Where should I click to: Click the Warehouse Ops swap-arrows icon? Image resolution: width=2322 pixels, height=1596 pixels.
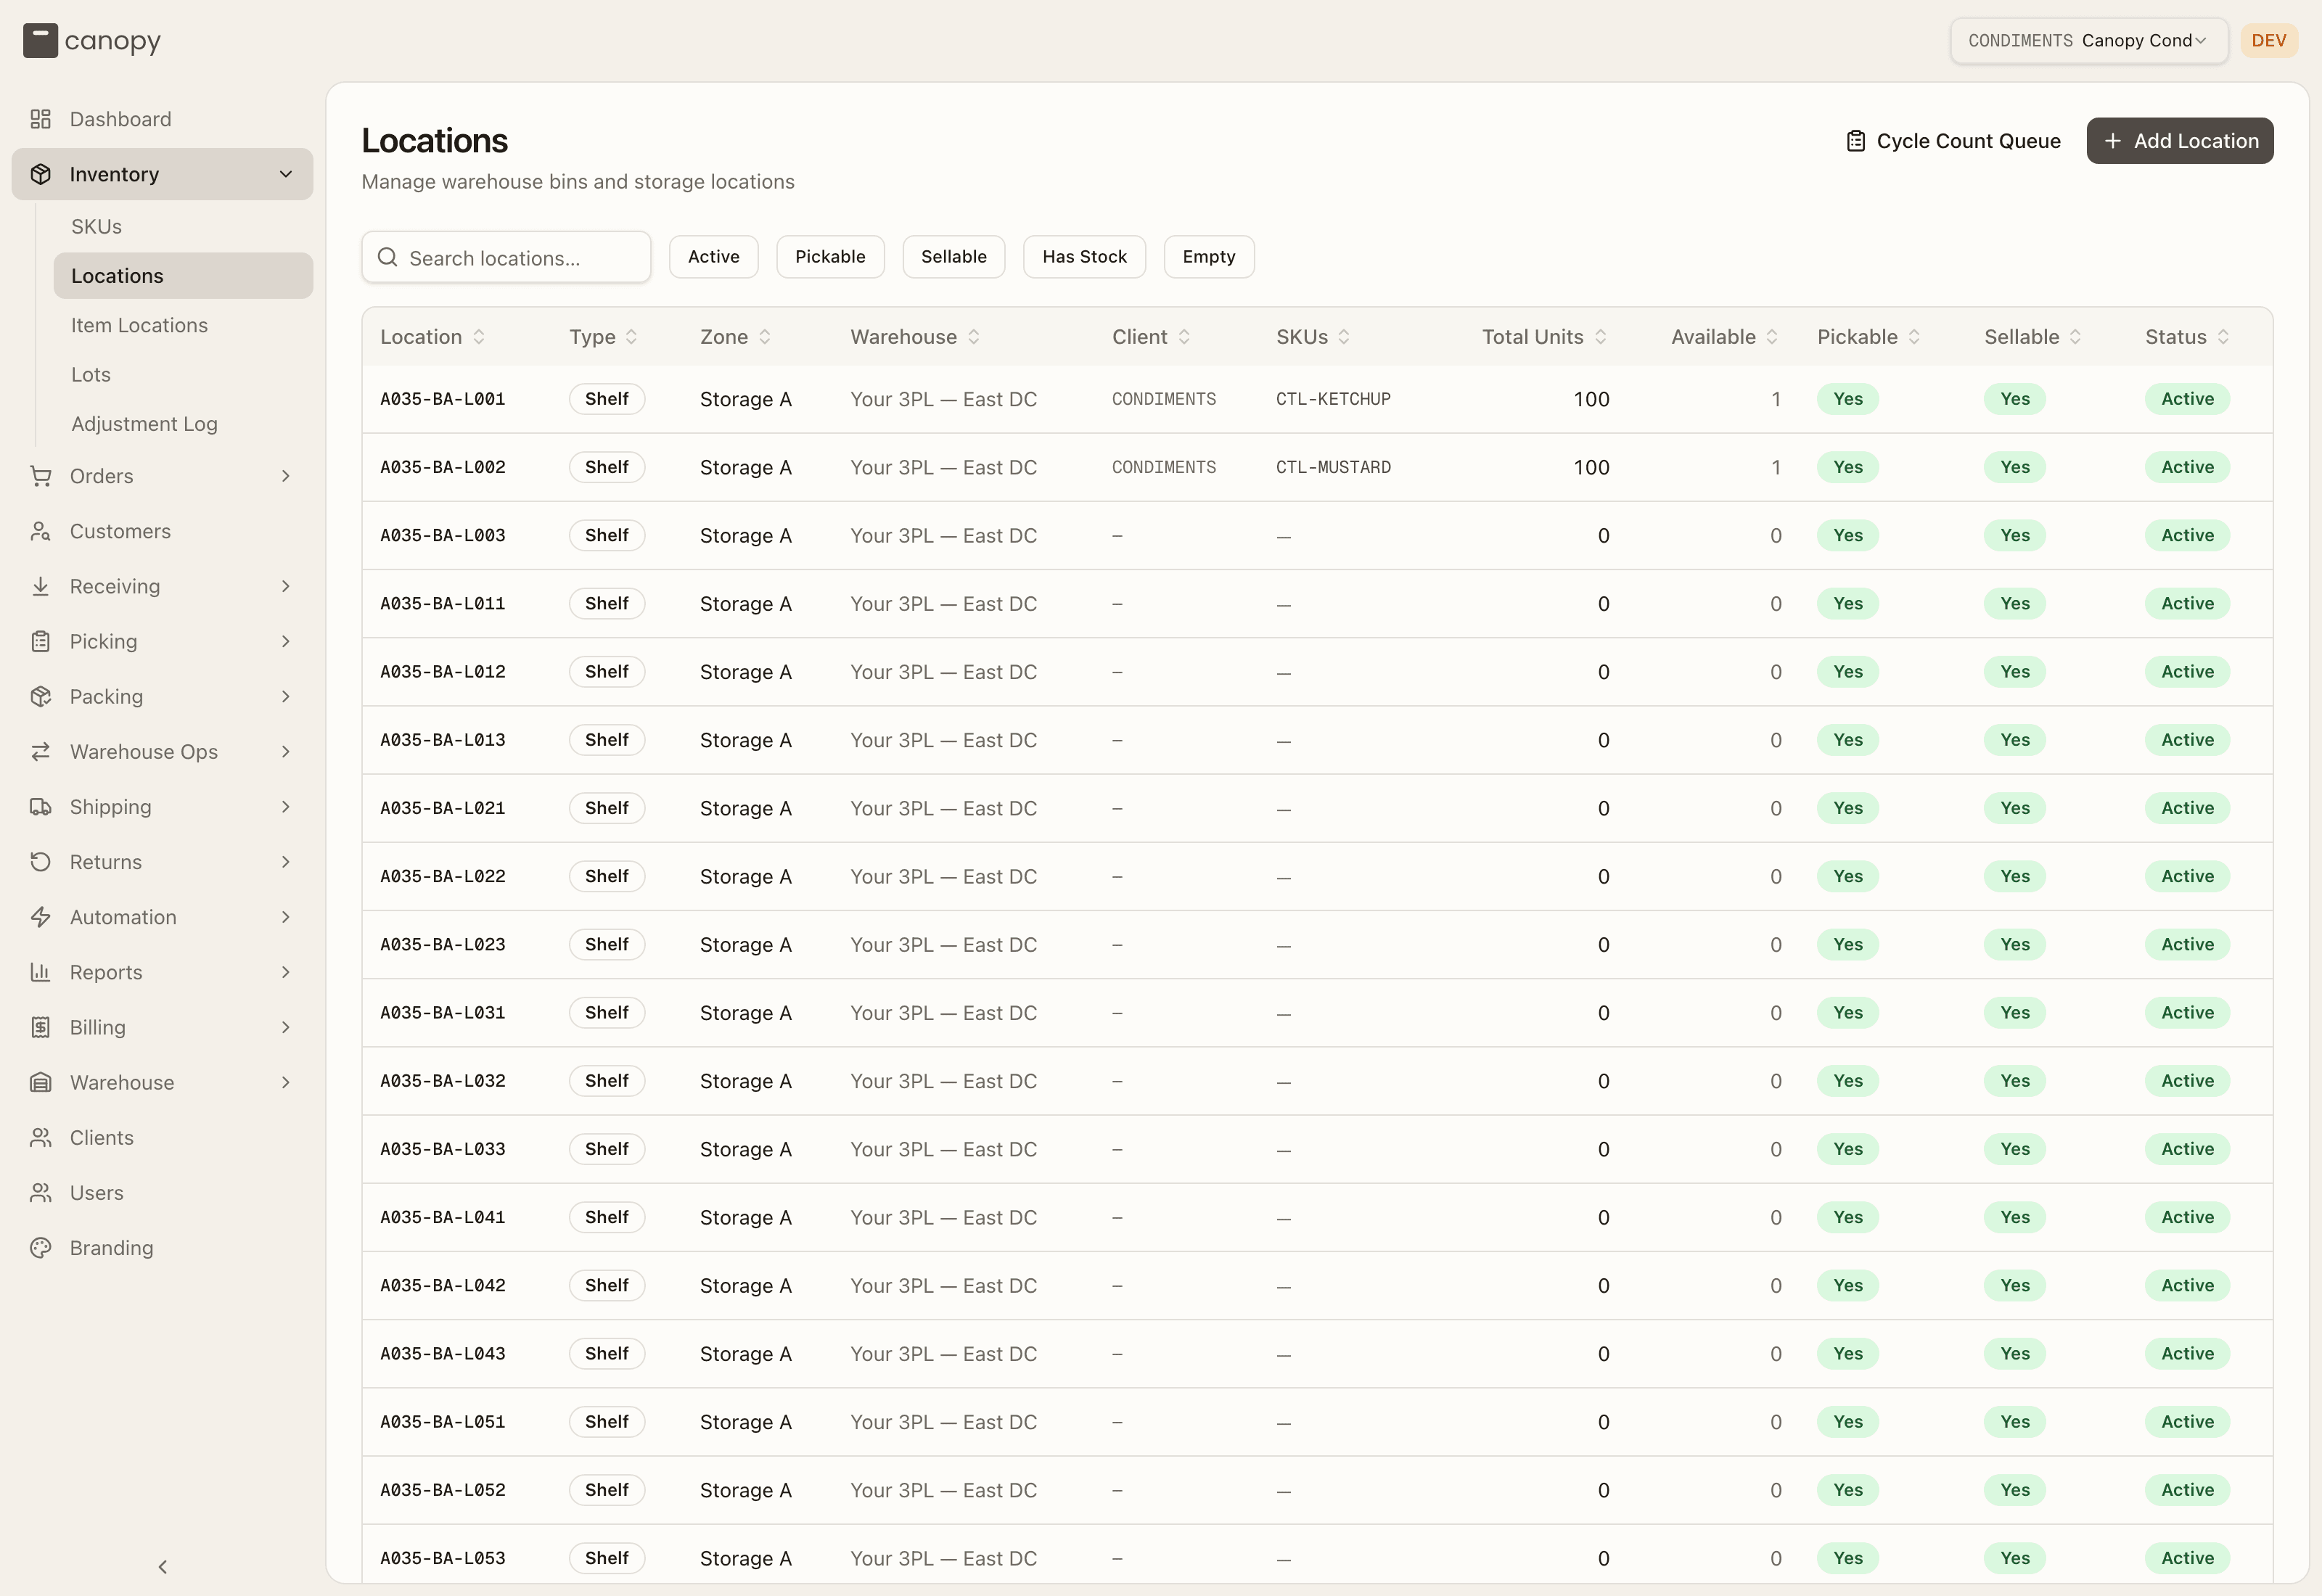pyautogui.click(x=40, y=752)
